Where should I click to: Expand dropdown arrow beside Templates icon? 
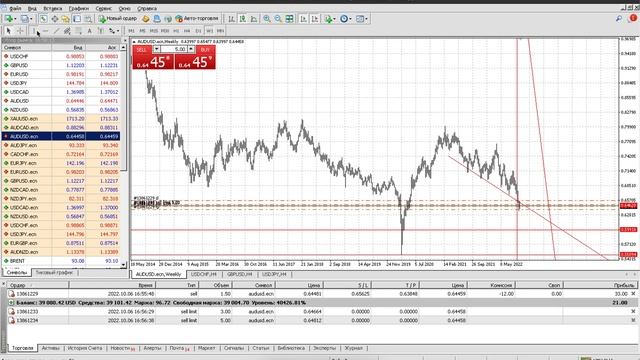click(366, 19)
